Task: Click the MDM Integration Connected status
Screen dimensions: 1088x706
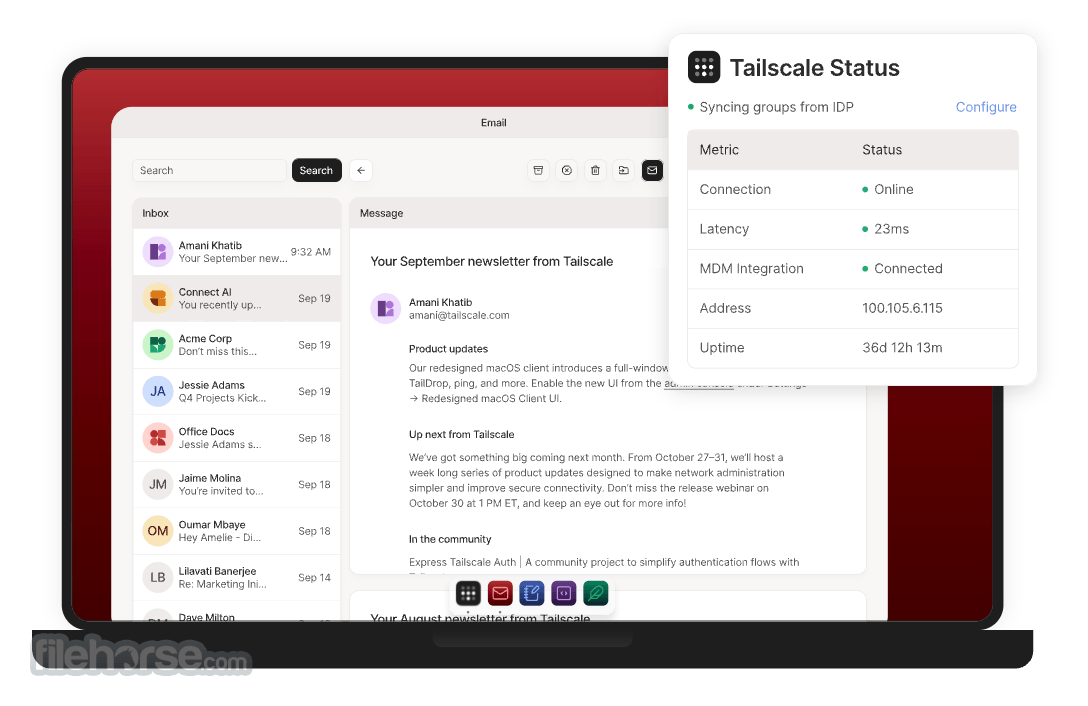Action: click(x=908, y=269)
